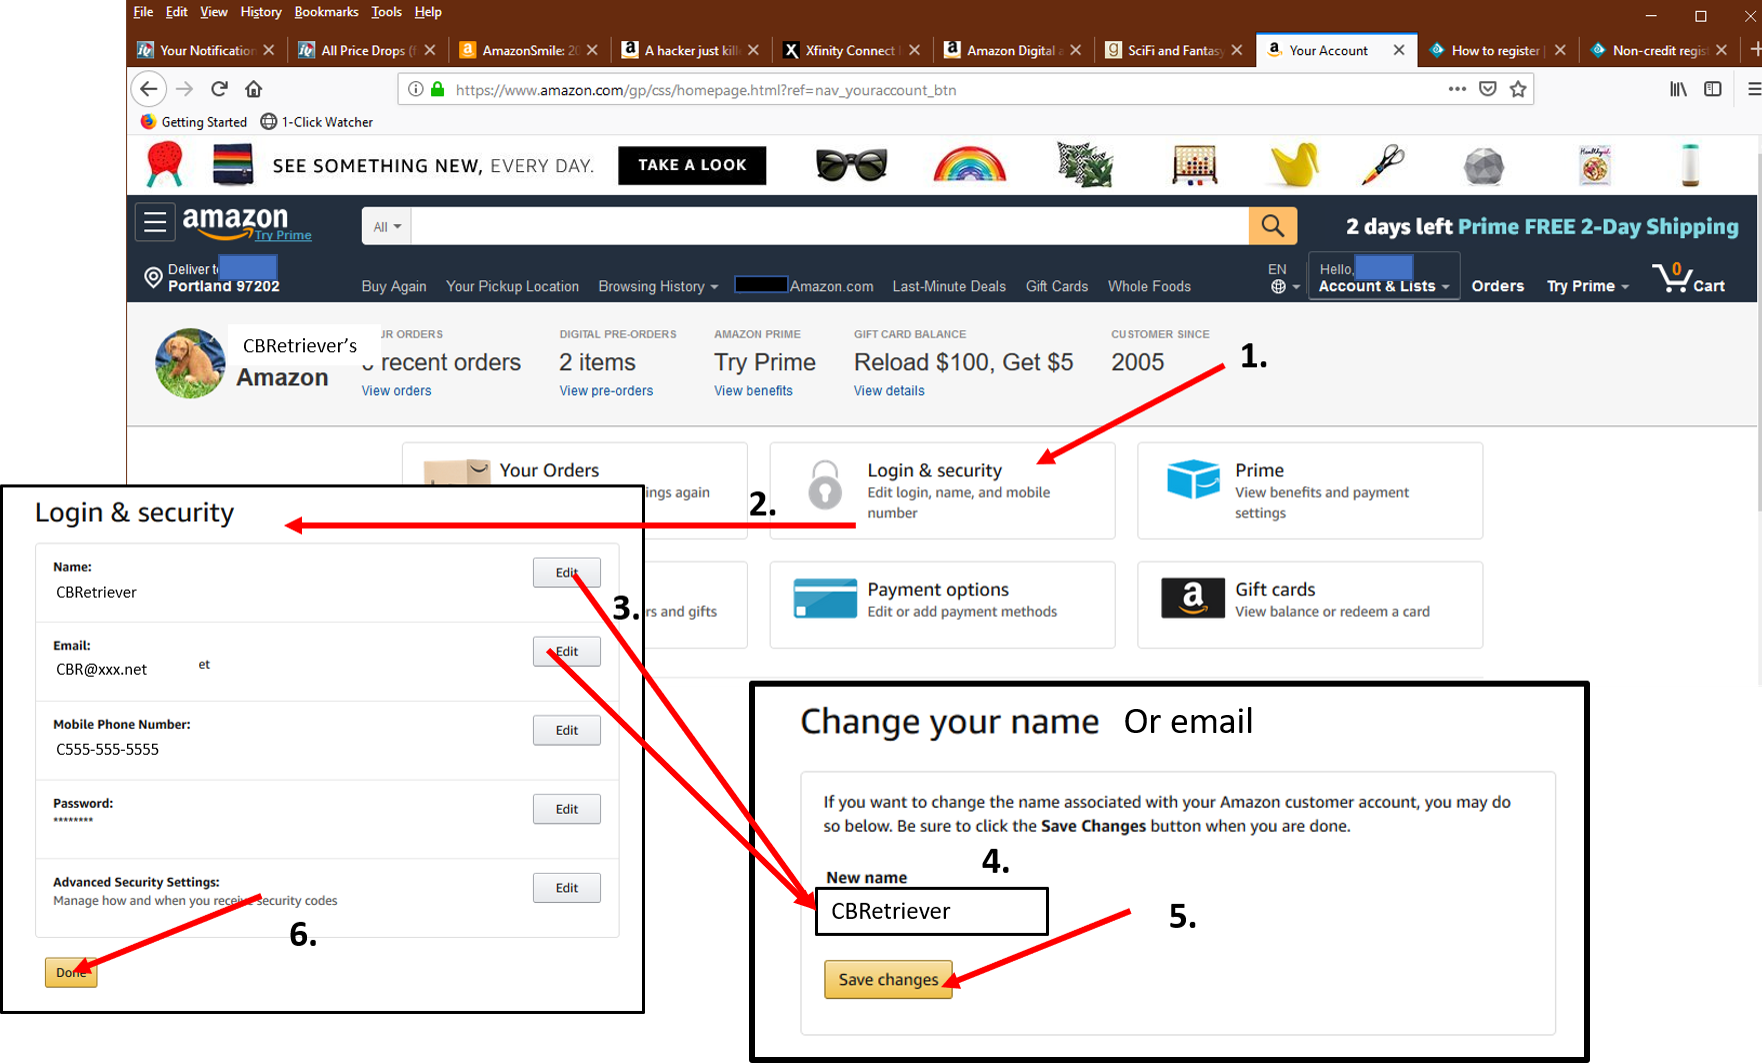This screenshot has height=1063, width=1762.
Task: Open the Firefox Library icon
Action: 1678,89
